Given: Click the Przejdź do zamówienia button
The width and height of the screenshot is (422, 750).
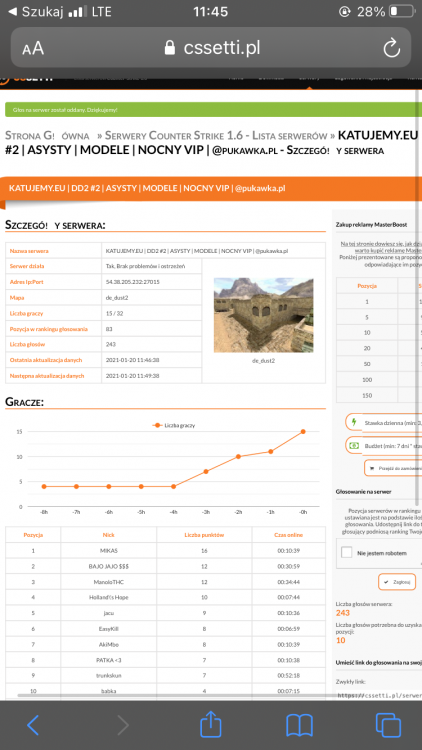Looking at the screenshot, I should click(x=393, y=468).
